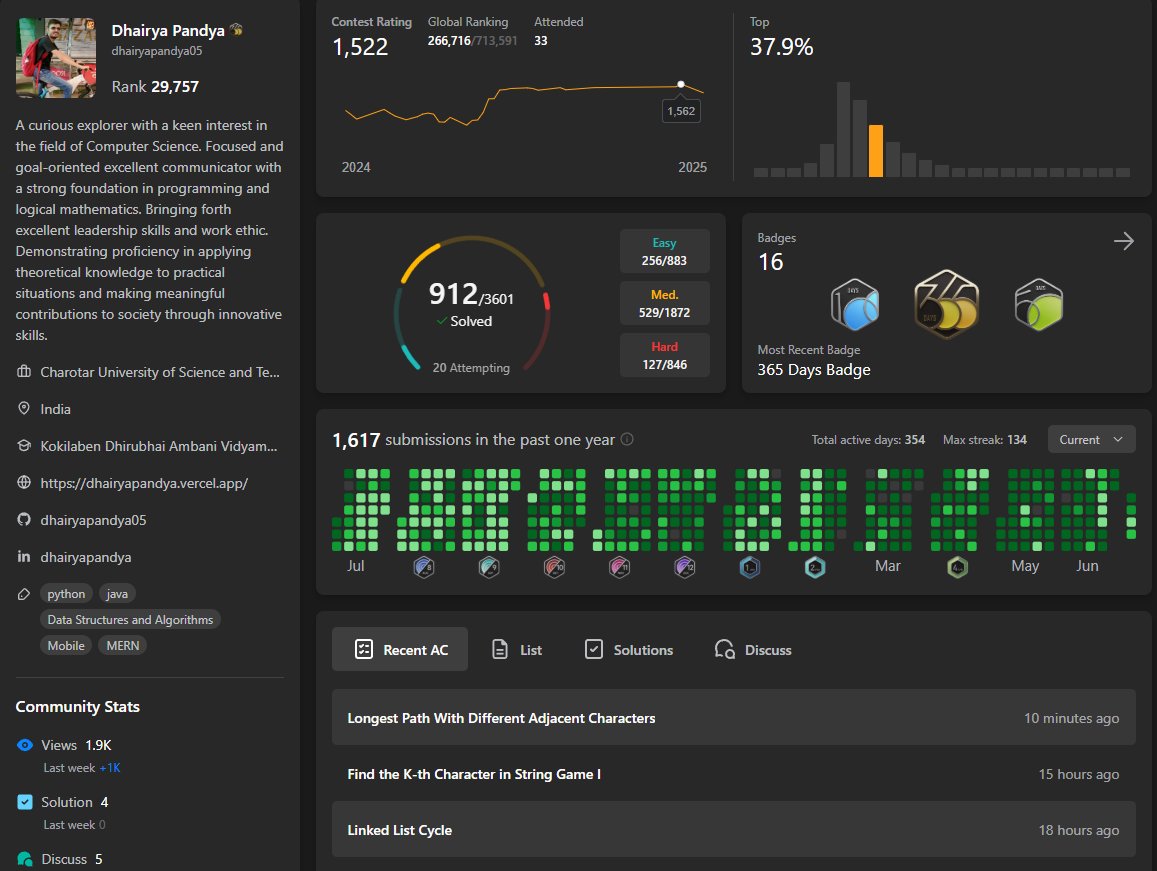
Task: Click the teal monthly badge labeled 2
Action: (x=815, y=567)
